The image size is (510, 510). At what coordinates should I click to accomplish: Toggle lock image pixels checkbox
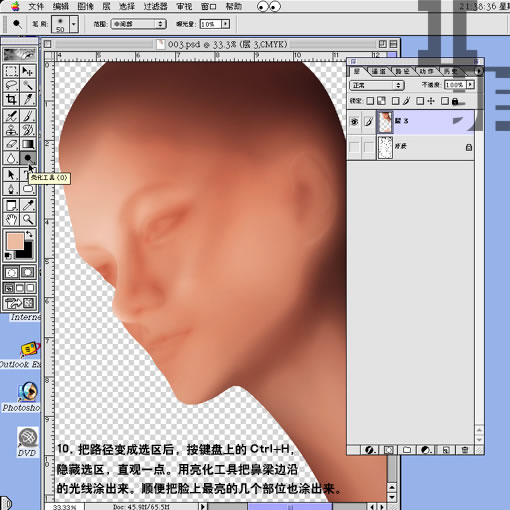point(395,101)
